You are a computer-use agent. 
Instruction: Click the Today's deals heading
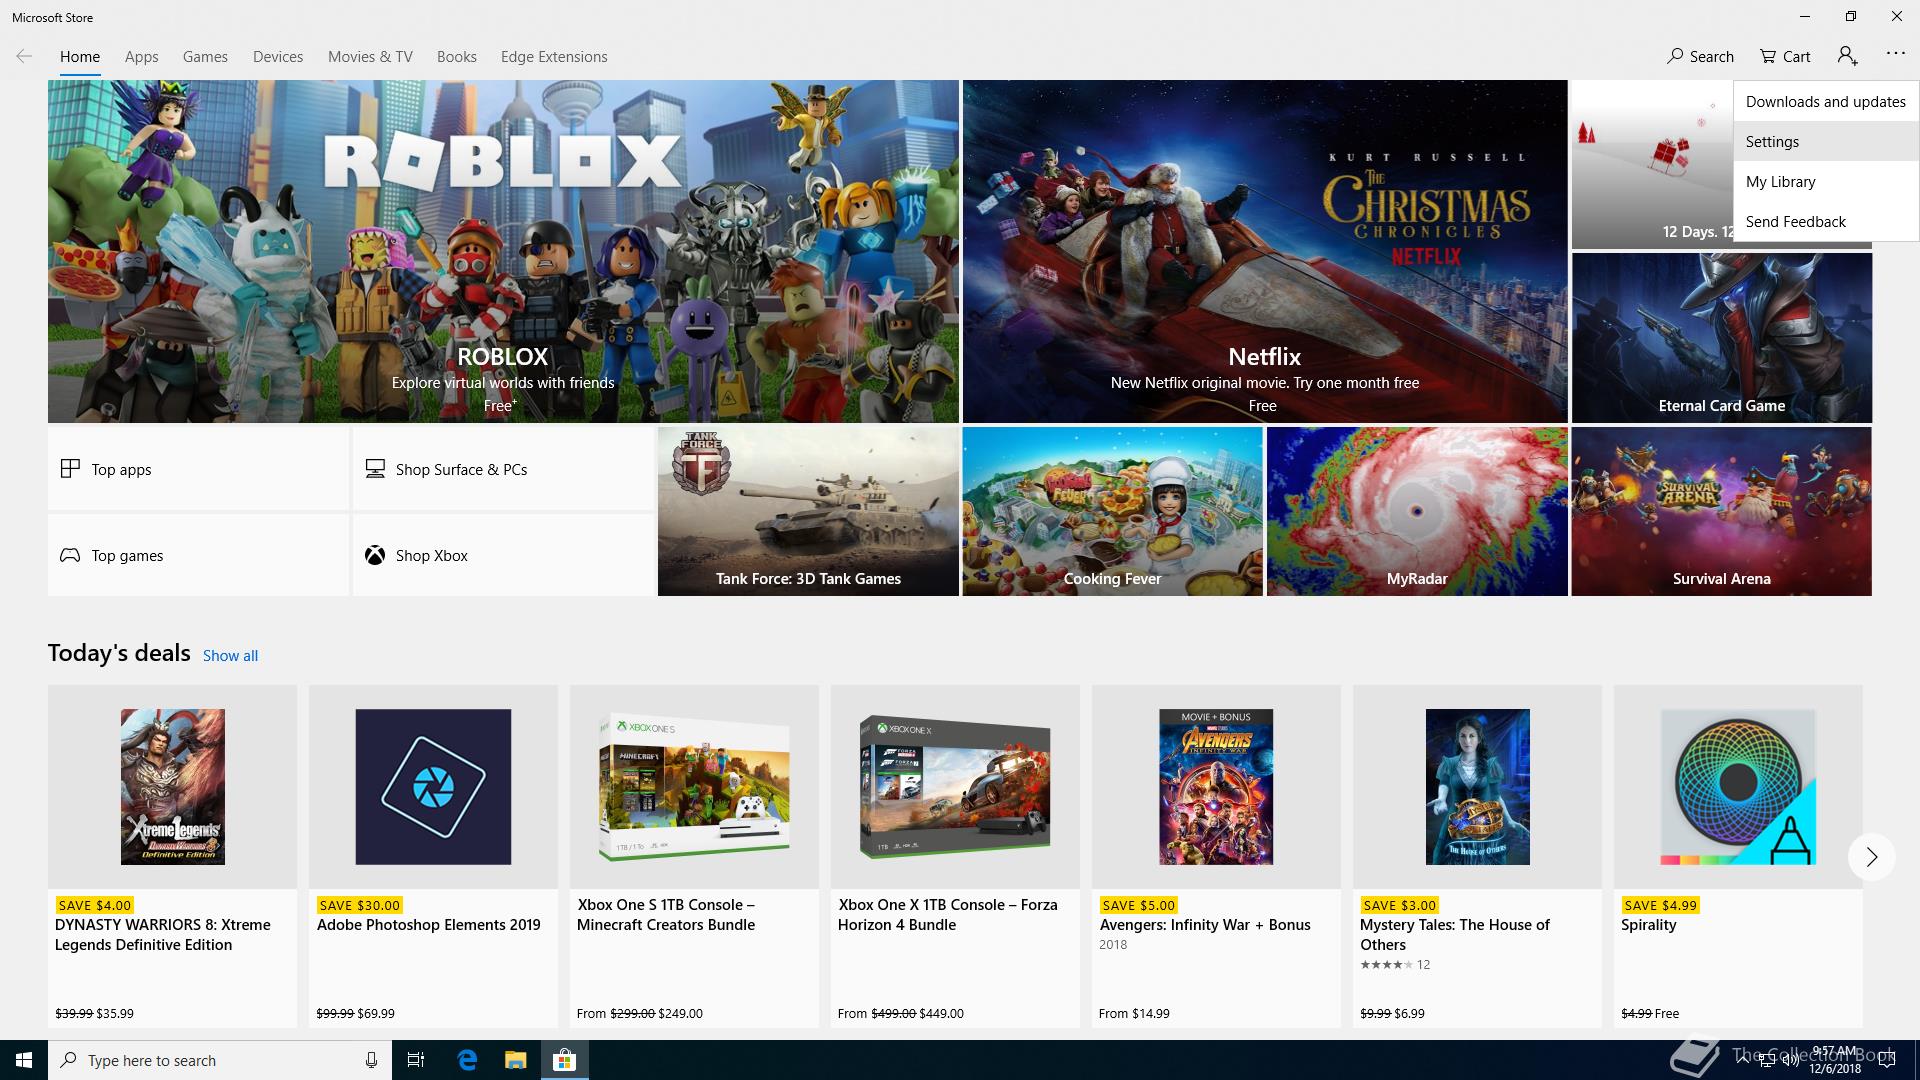pyautogui.click(x=119, y=653)
